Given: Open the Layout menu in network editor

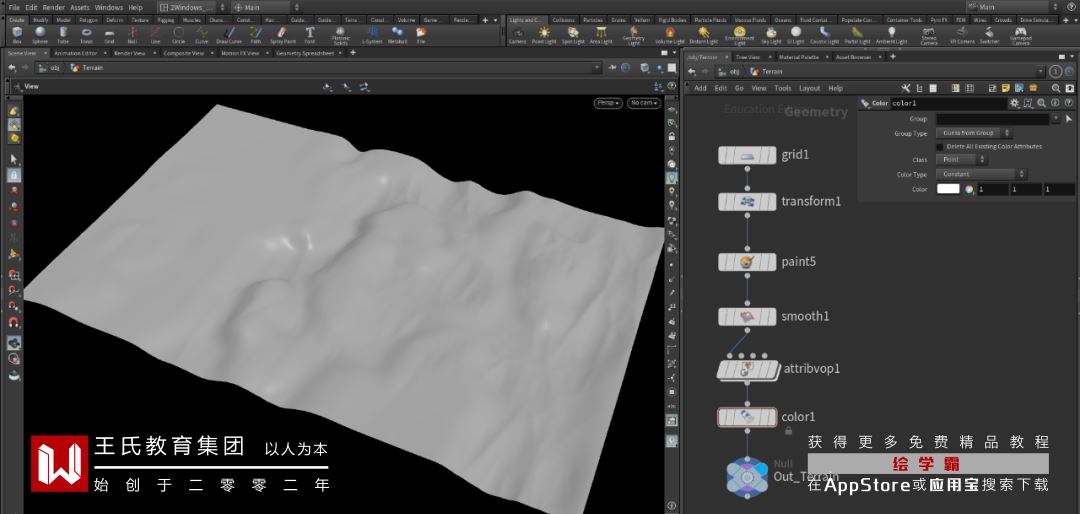Looking at the screenshot, I should point(809,88).
